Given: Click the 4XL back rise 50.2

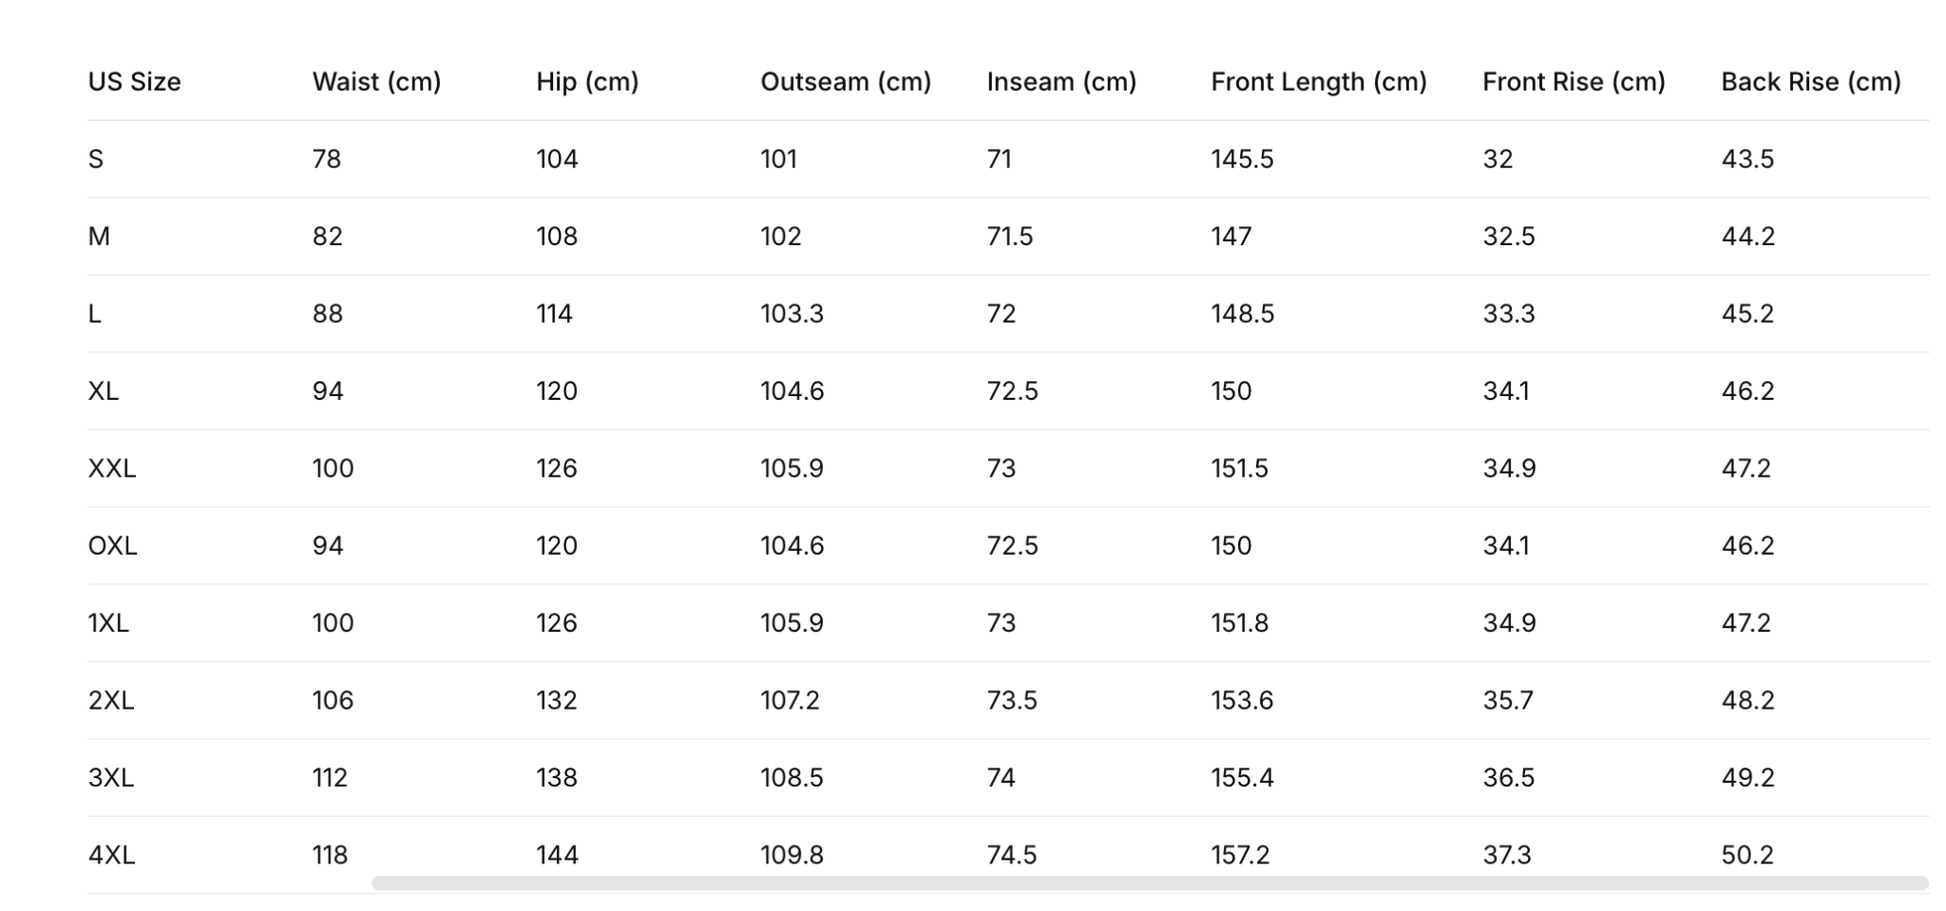Looking at the screenshot, I should [1747, 855].
